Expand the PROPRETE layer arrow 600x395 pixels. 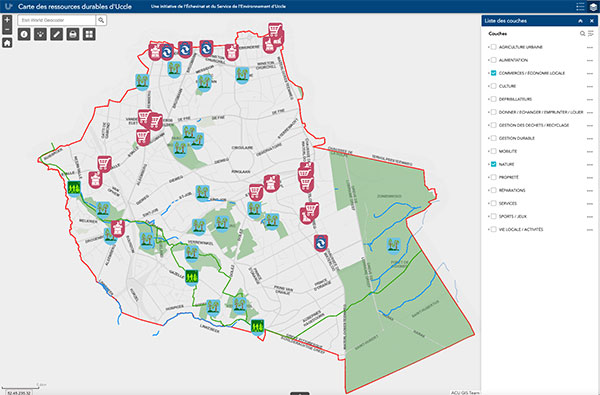[x=489, y=177]
